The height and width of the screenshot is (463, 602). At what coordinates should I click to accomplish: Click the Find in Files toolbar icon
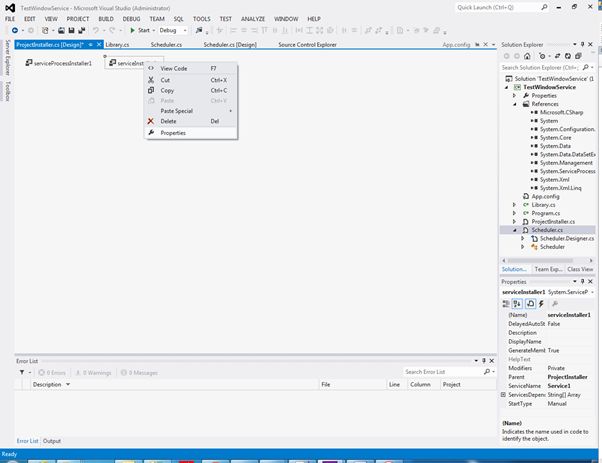click(x=198, y=30)
